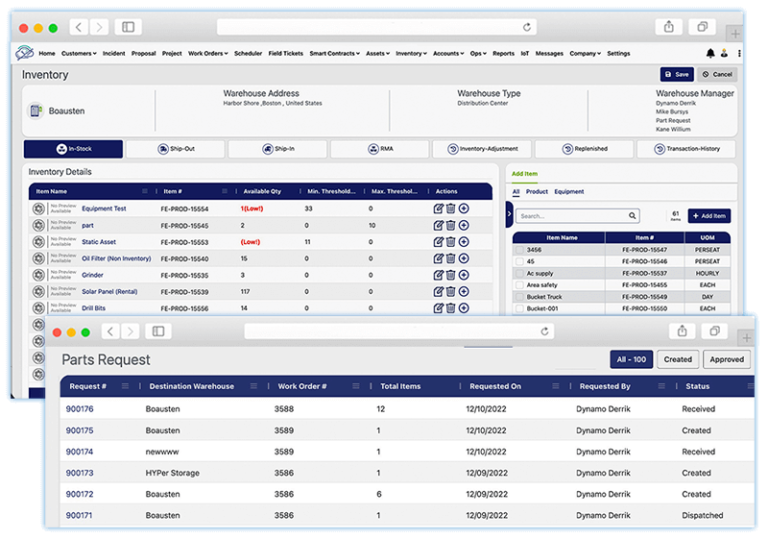
Task: Click plus icon on Equipment Test row
Action: click(x=464, y=209)
